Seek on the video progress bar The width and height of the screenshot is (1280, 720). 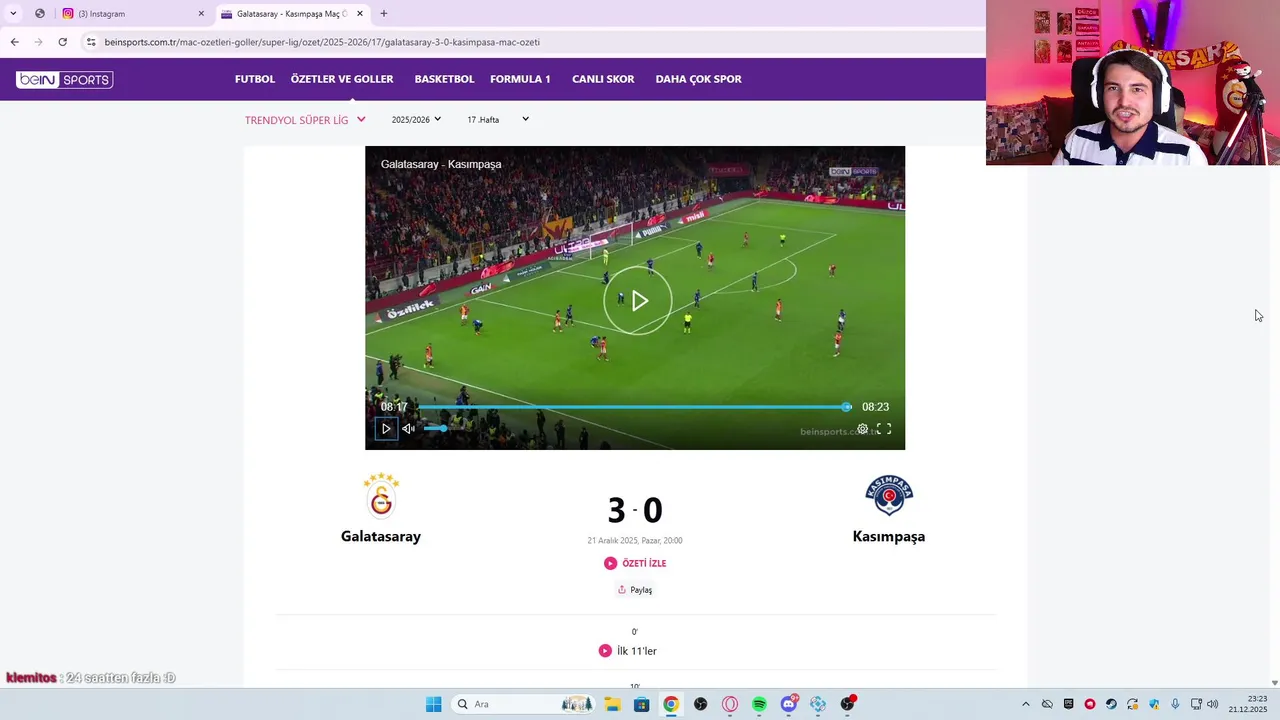(633, 407)
